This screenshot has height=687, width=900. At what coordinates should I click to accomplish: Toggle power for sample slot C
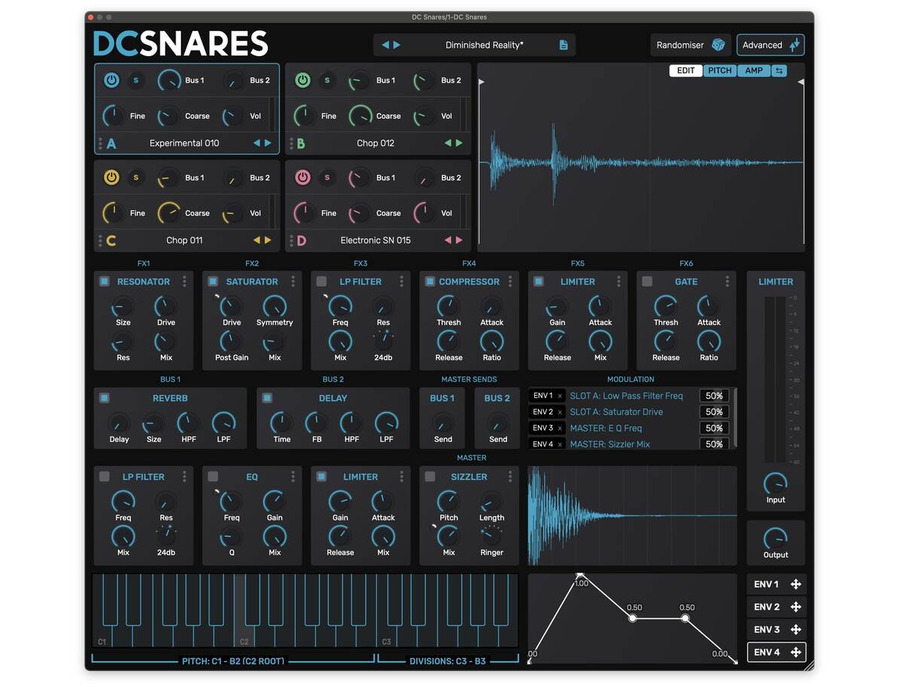111,177
